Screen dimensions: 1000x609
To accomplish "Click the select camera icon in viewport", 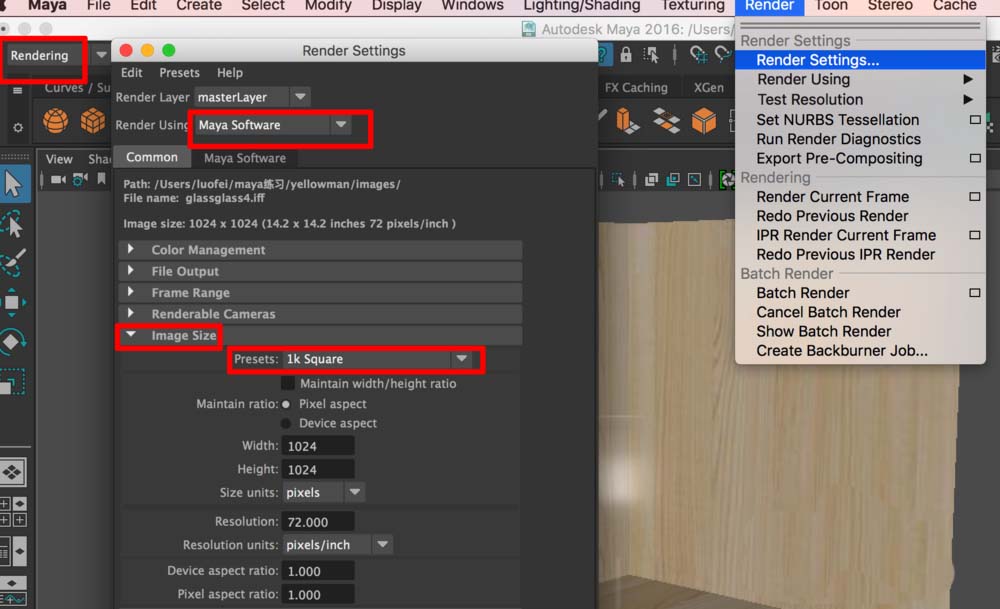I will click(x=58, y=180).
